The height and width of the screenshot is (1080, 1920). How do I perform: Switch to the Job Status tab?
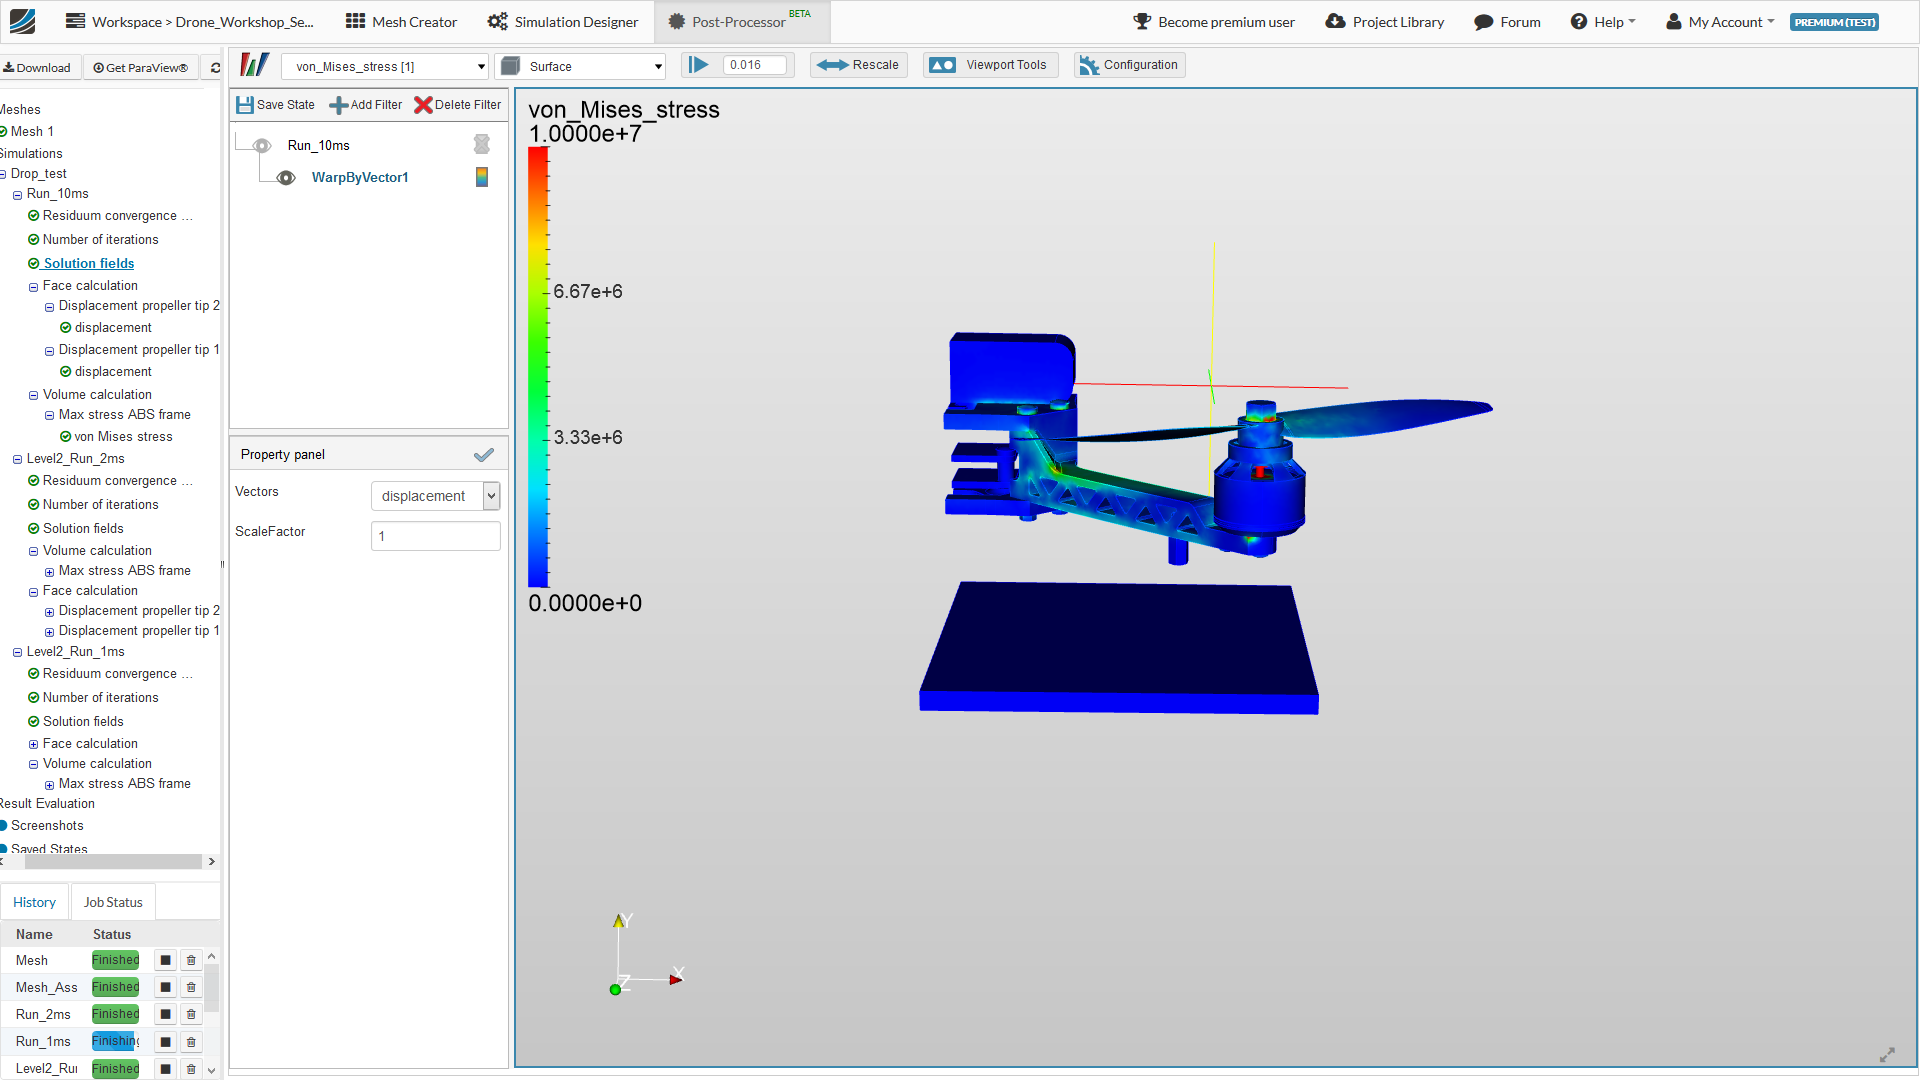(113, 902)
